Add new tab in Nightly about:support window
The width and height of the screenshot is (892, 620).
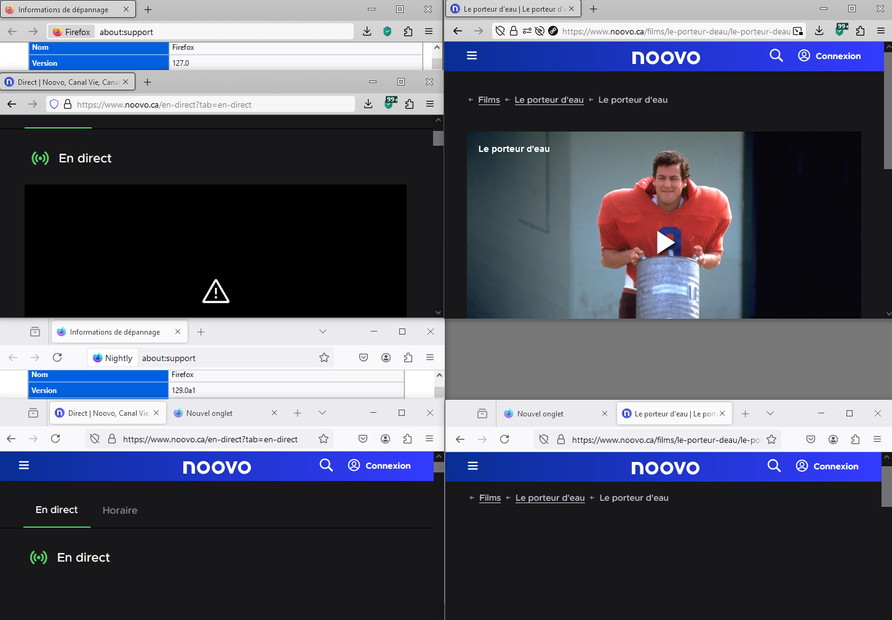200,332
